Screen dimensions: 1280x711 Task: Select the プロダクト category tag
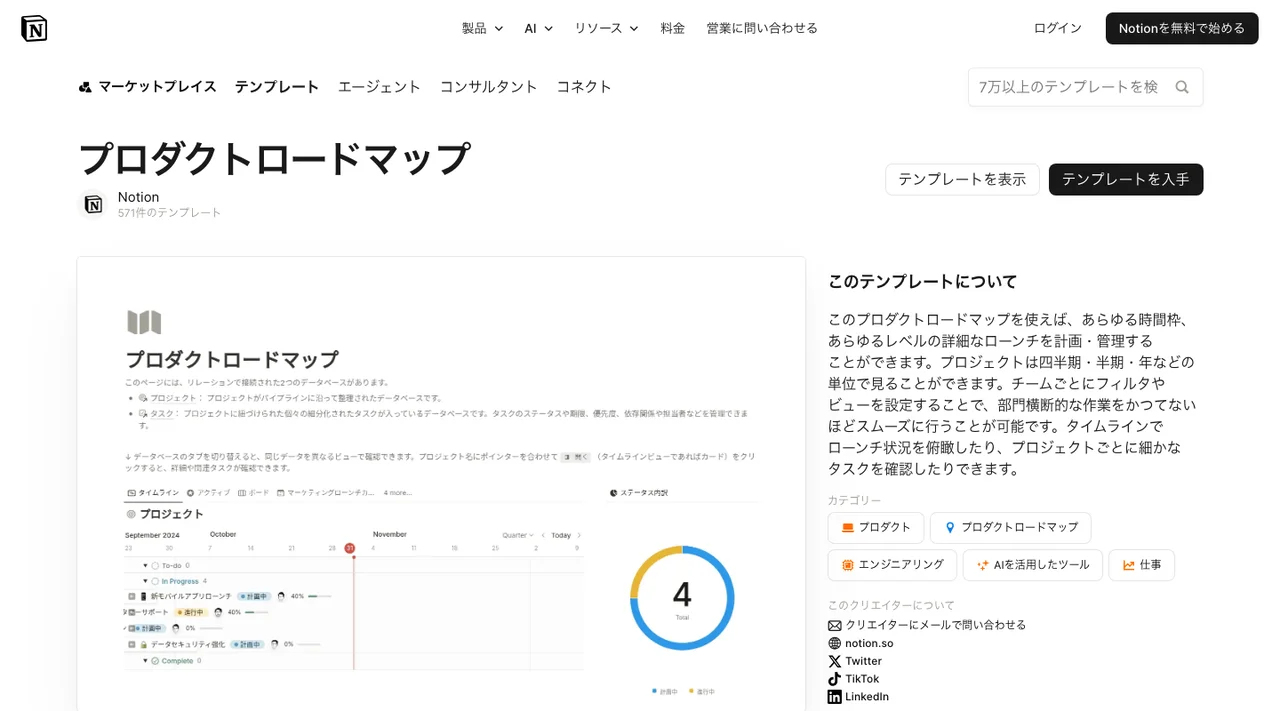(875, 527)
